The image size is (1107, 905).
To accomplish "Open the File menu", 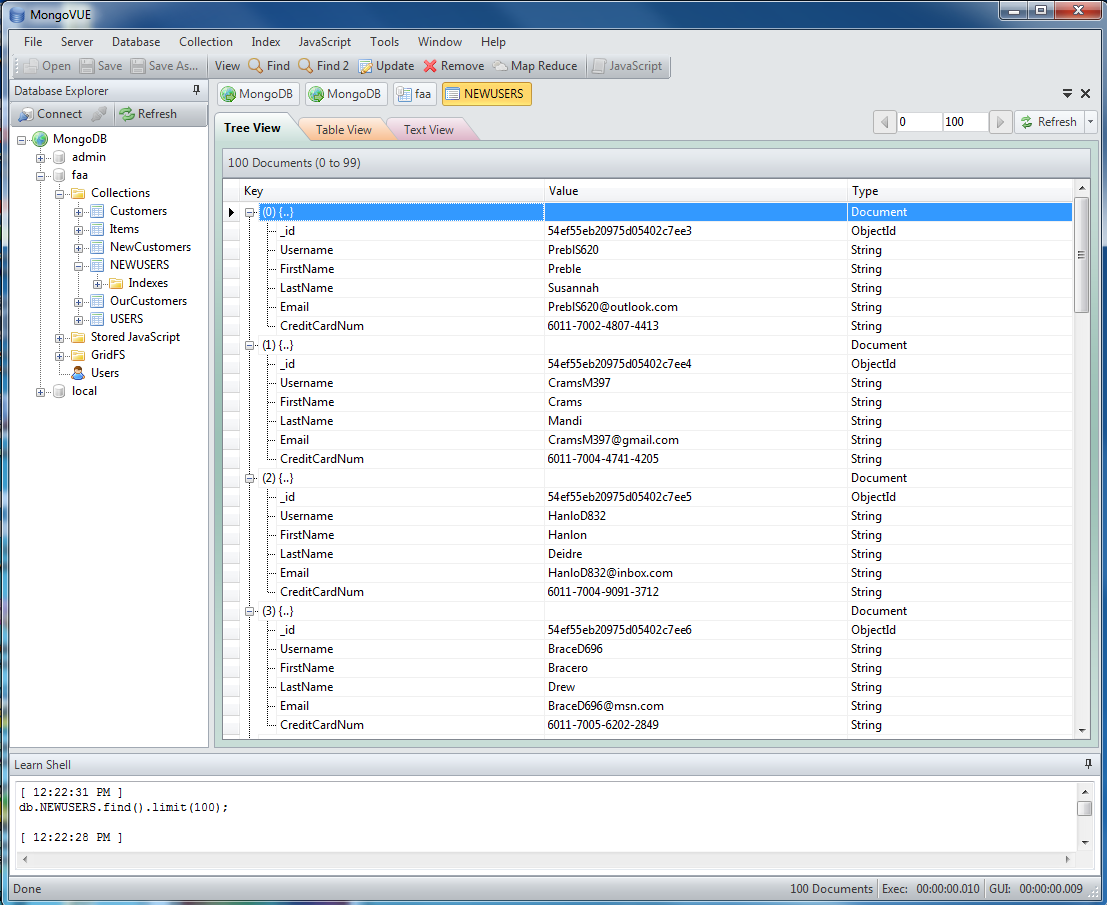I will coord(33,42).
